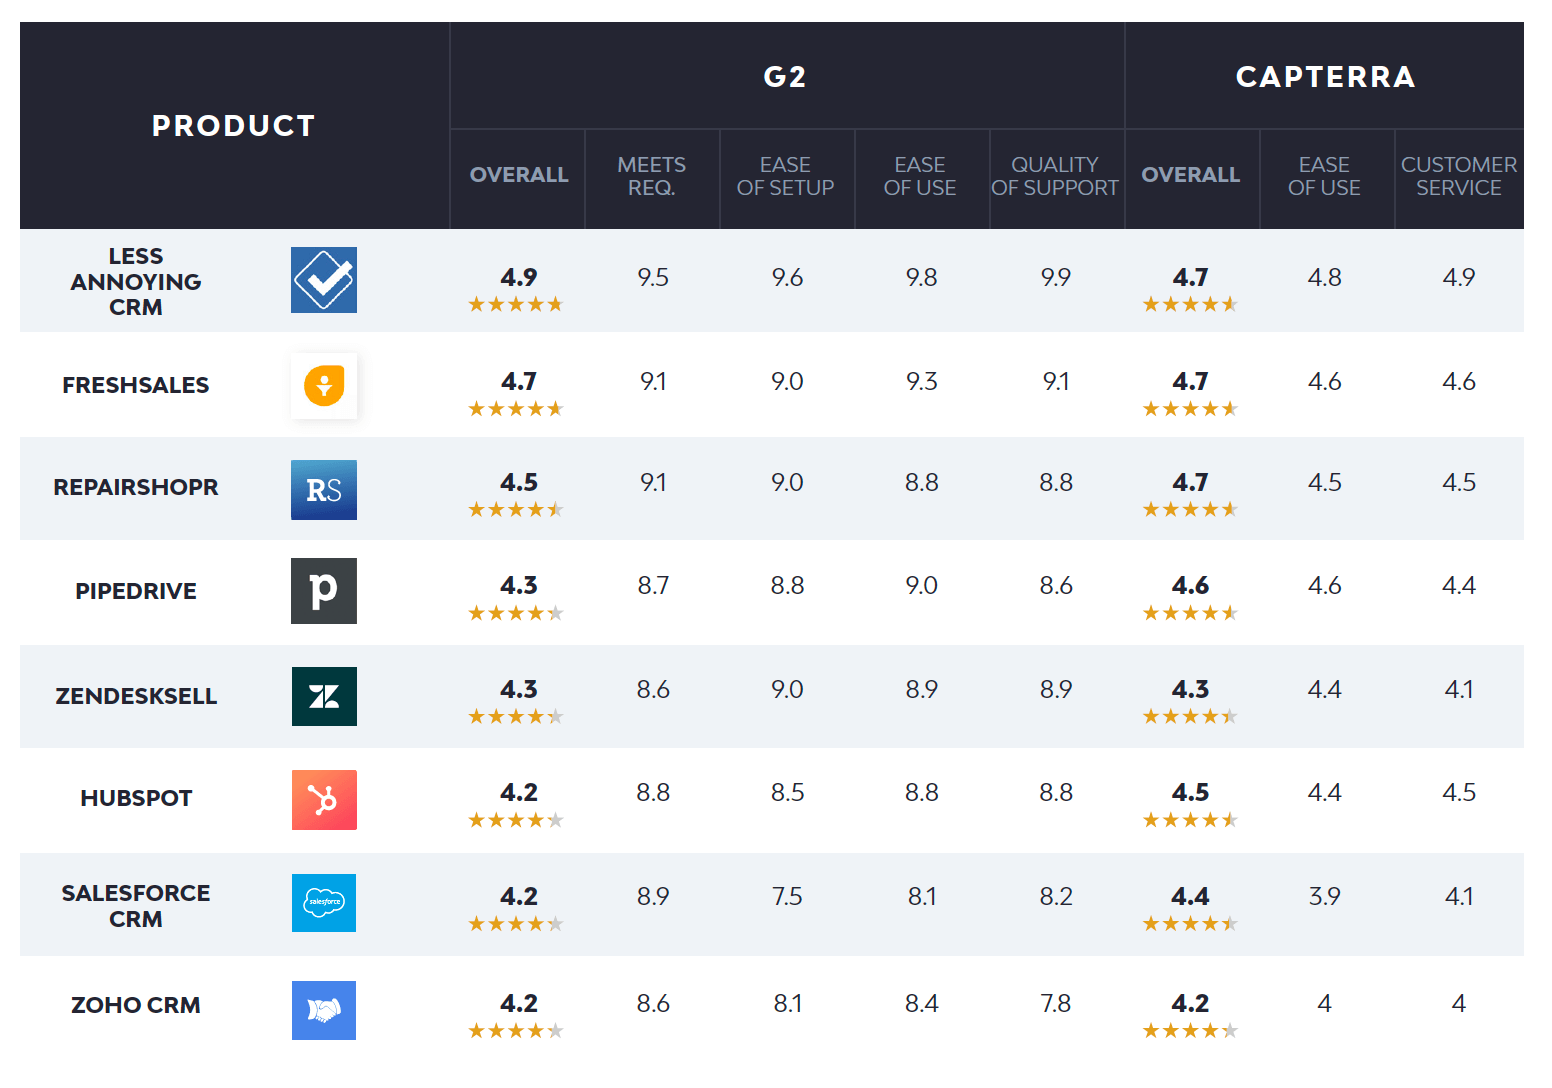
Task: Click the FRESHSALES product name
Action: (x=136, y=385)
